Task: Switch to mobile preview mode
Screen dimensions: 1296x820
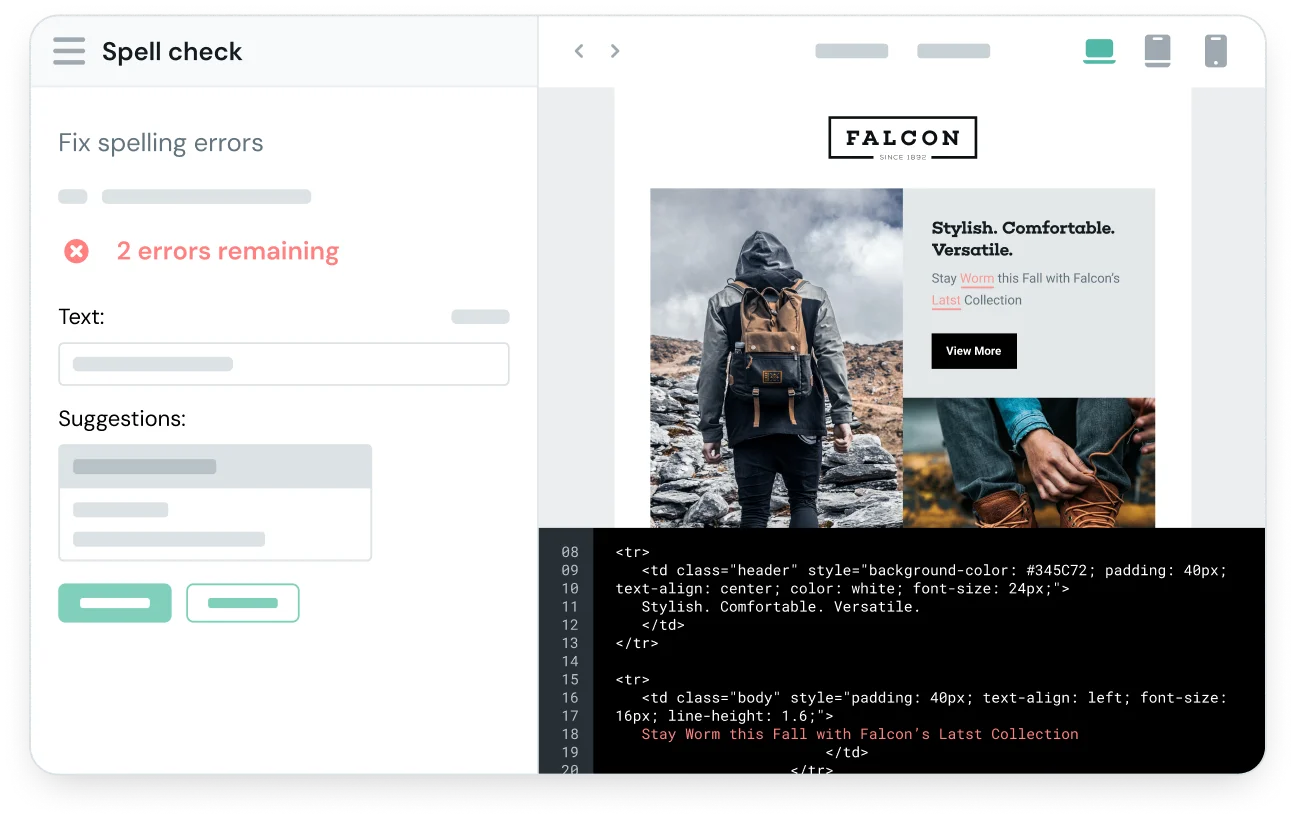Action: [x=1215, y=50]
